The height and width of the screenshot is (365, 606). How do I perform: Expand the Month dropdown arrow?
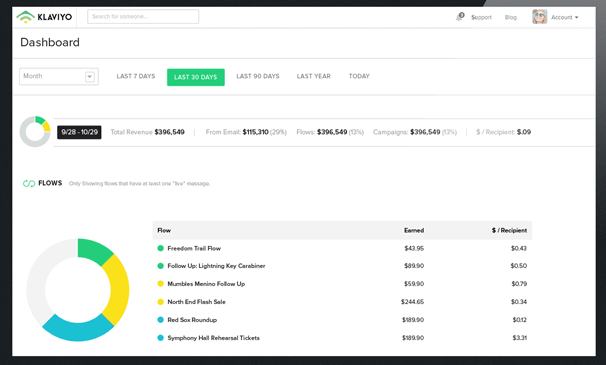[90, 77]
